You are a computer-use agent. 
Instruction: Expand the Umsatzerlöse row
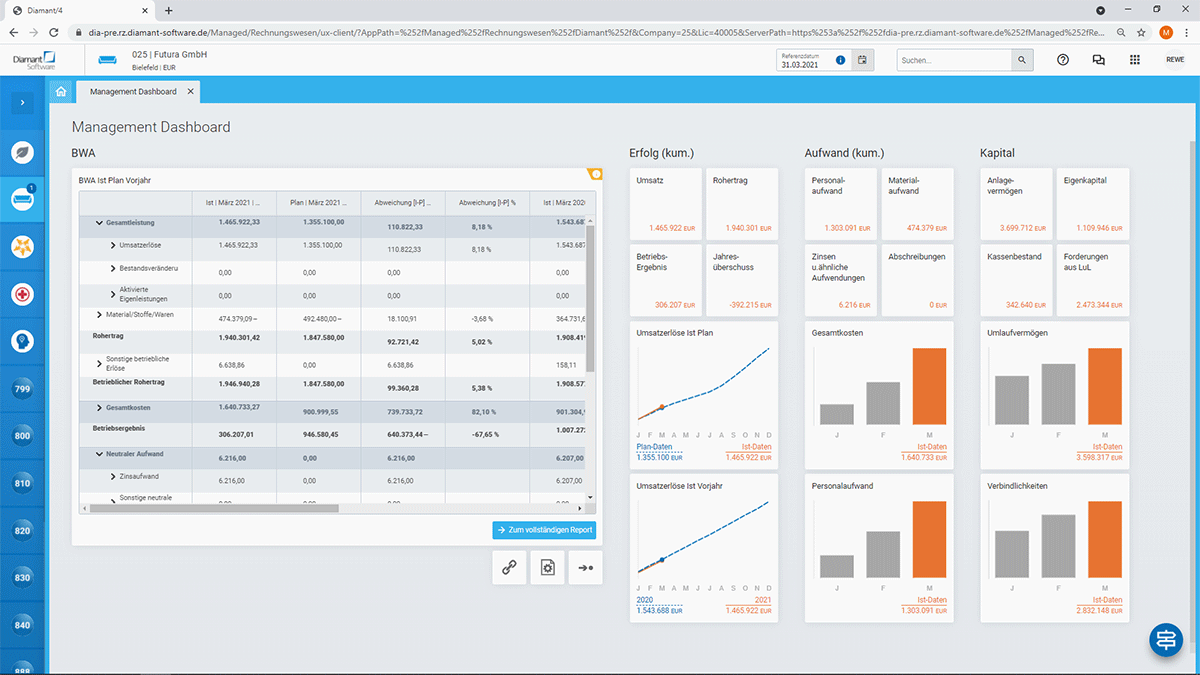pos(112,245)
